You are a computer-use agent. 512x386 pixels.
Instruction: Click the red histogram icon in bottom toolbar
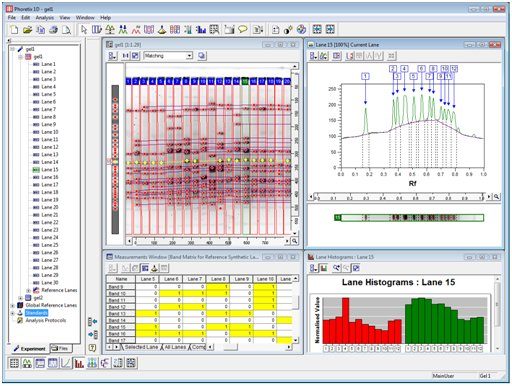(79, 363)
